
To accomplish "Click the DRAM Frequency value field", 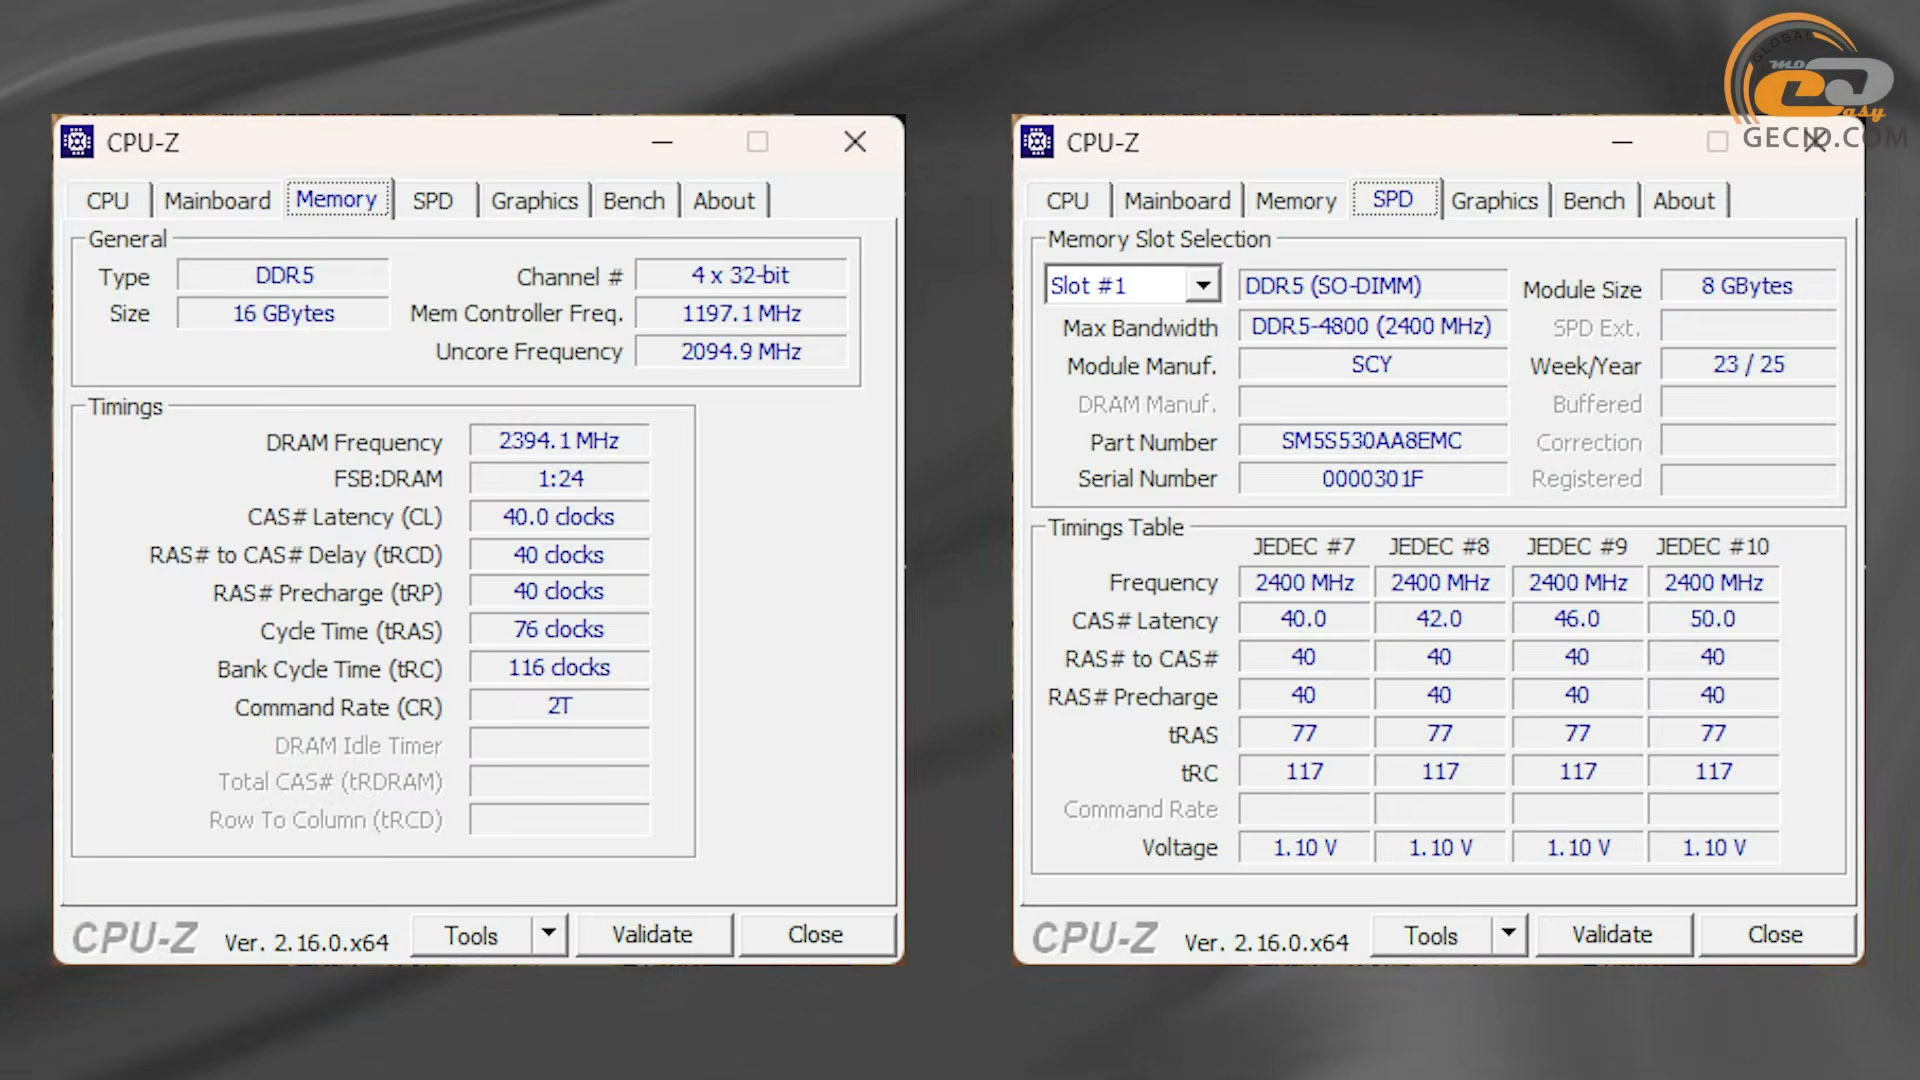I will pyautogui.click(x=559, y=441).
